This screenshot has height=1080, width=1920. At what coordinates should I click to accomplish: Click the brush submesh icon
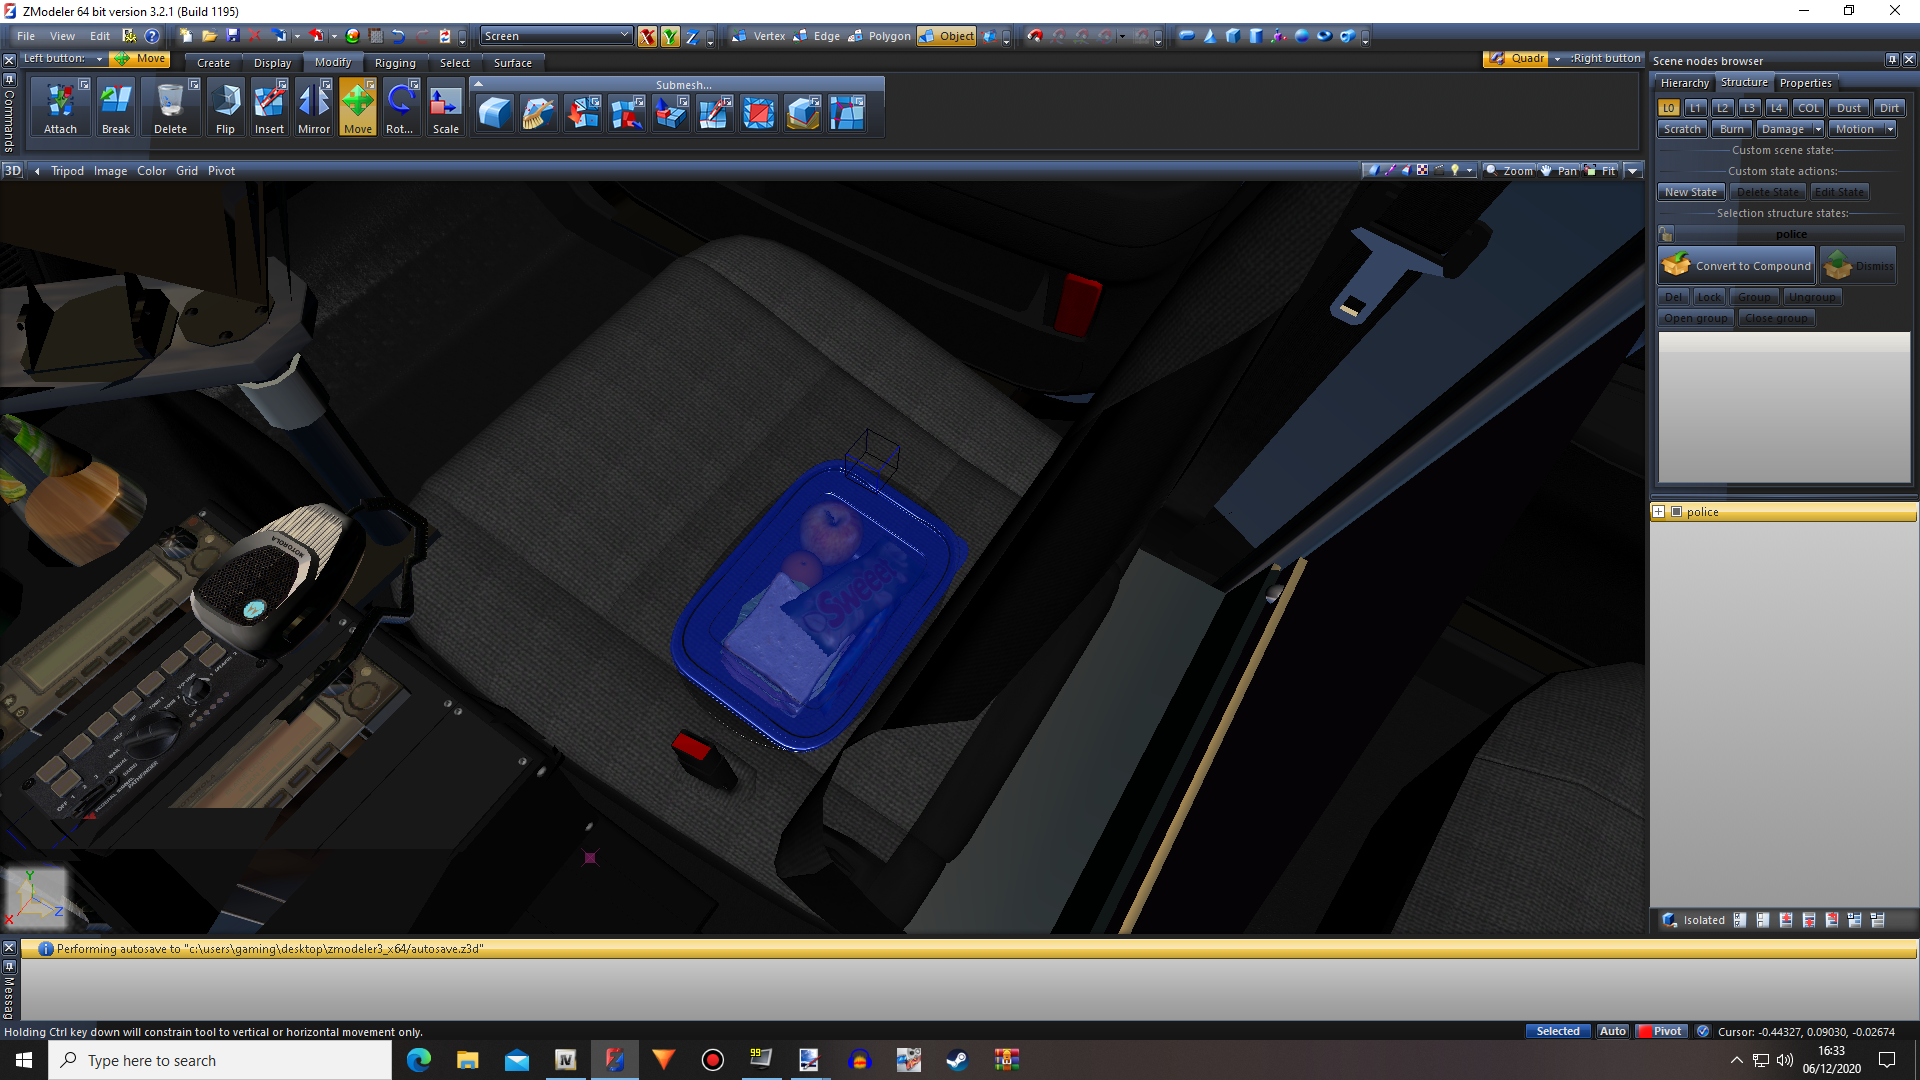click(538, 113)
